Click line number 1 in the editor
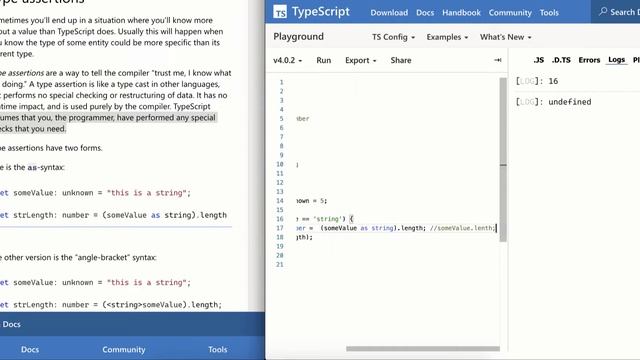 pyautogui.click(x=281, y=82)
